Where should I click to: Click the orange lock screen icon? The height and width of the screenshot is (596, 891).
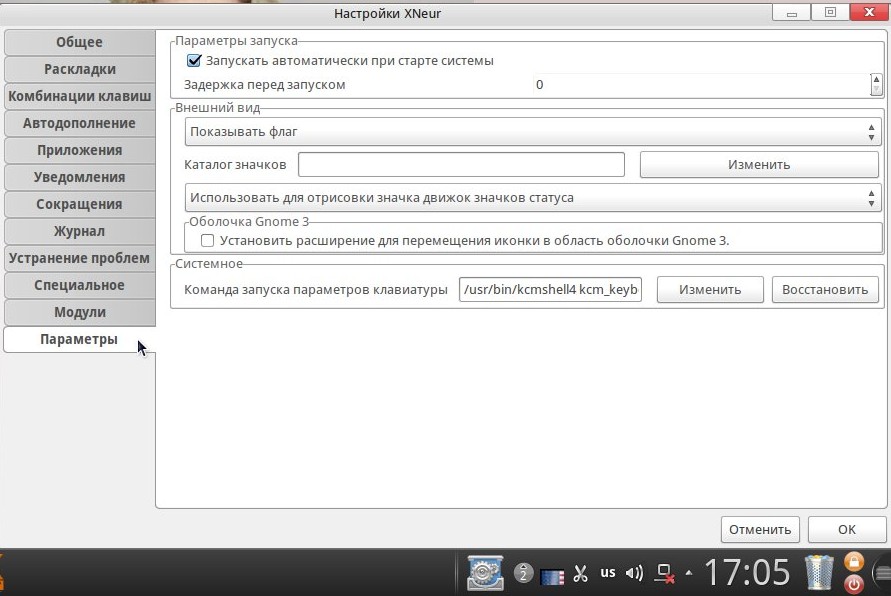[854, 561]
